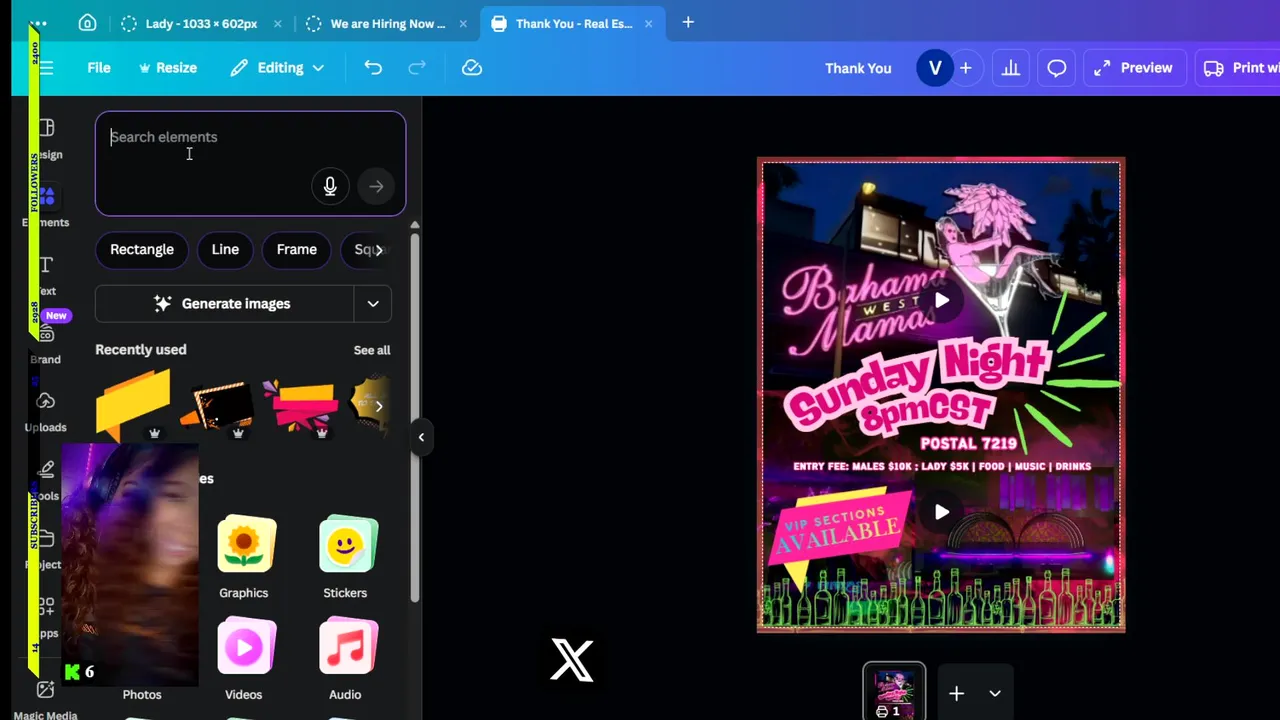
Task: Open the Design sidebar panel
Action: point(45,139)
